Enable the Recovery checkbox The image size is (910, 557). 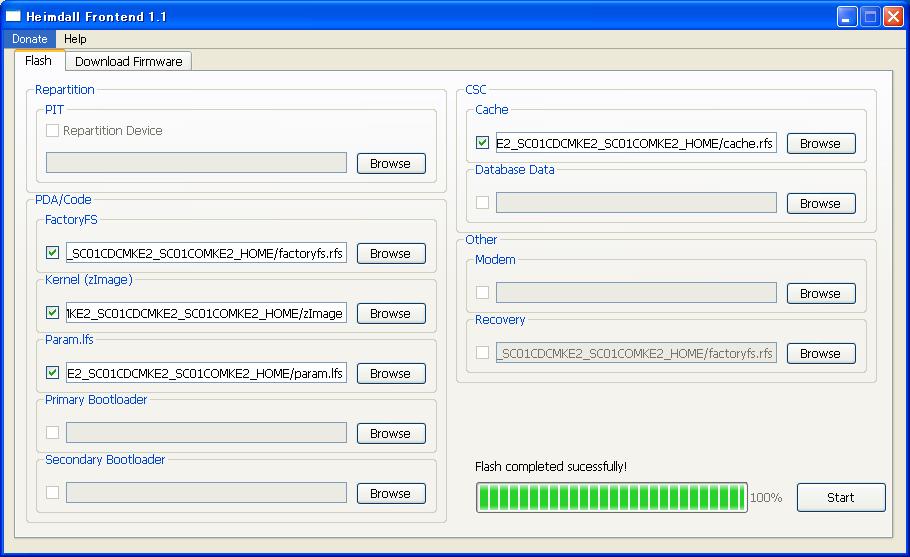pyautogui.click(x=482, y=352)
